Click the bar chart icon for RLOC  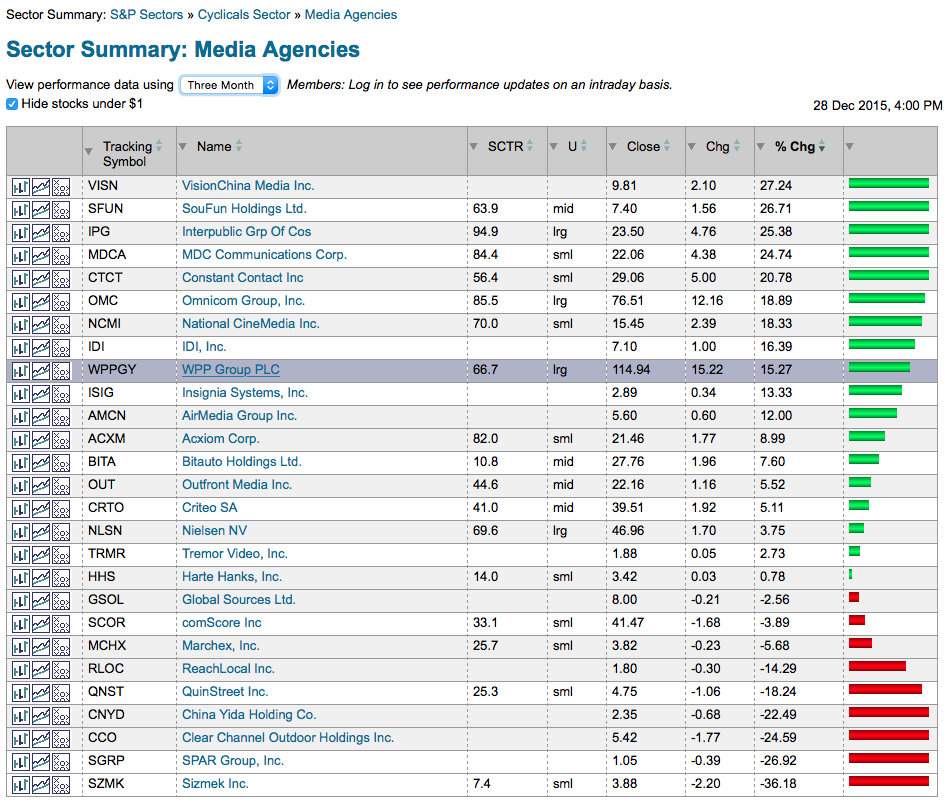click(21, 670)
